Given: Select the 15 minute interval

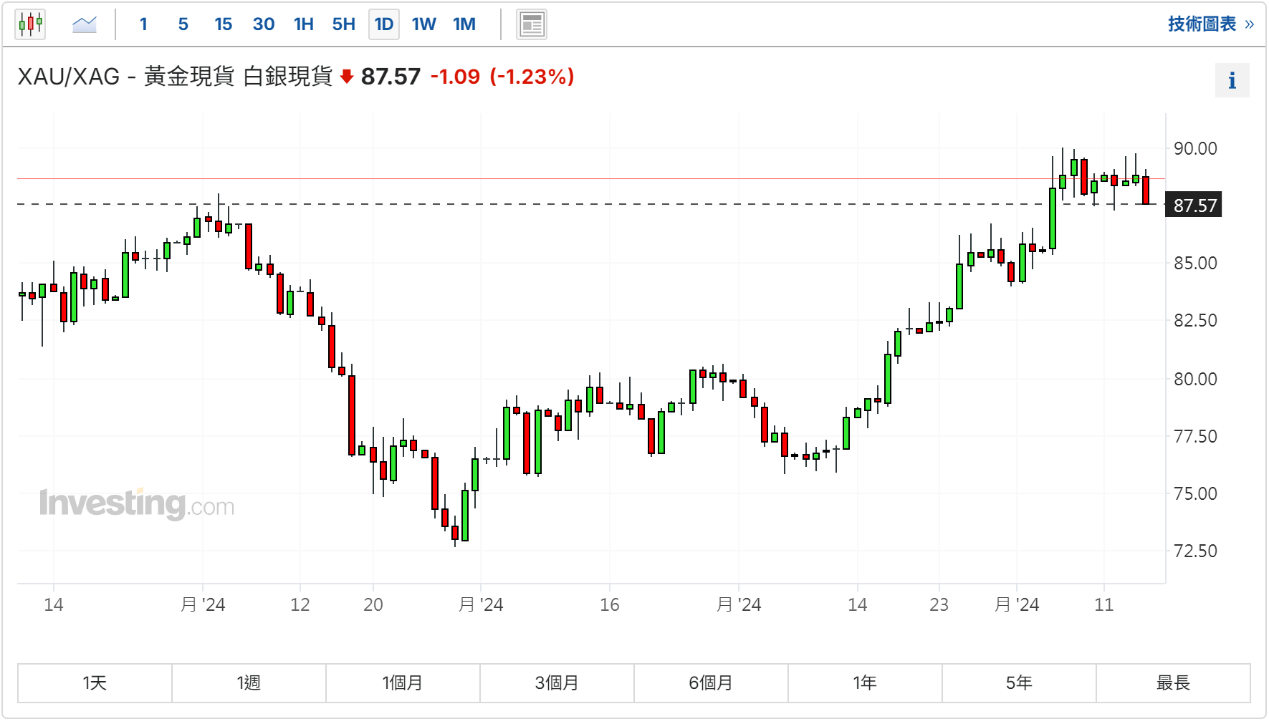Looking at the screenshot, I should [223, 24].
